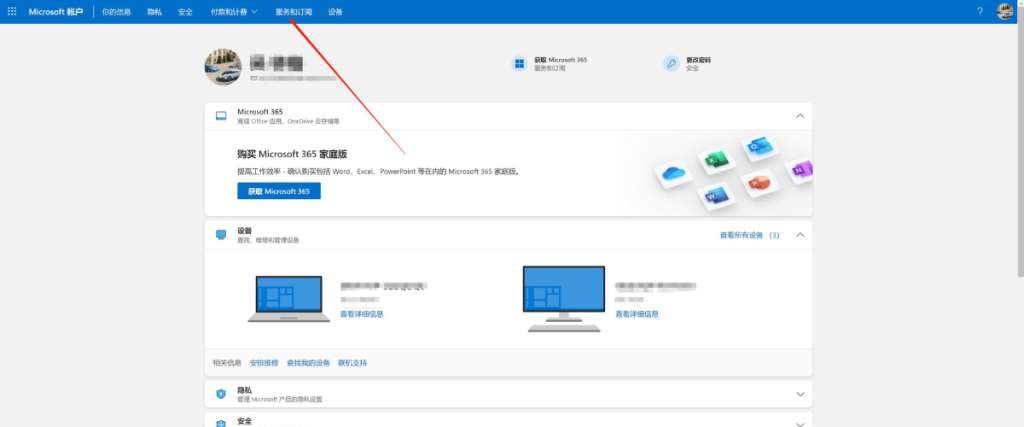
Task: Open the app launcher waffle icon
Action: click(x=11, y=11)
